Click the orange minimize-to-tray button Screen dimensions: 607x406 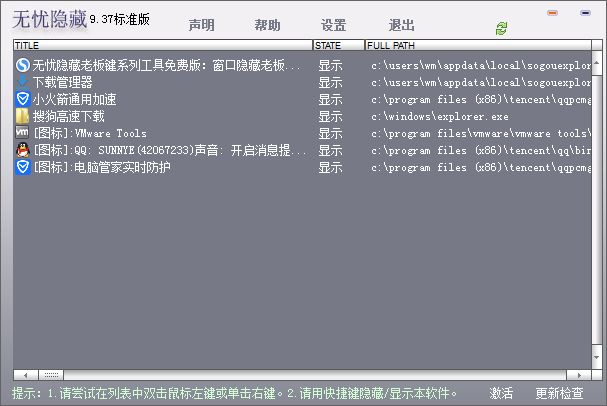coord(552,13)
